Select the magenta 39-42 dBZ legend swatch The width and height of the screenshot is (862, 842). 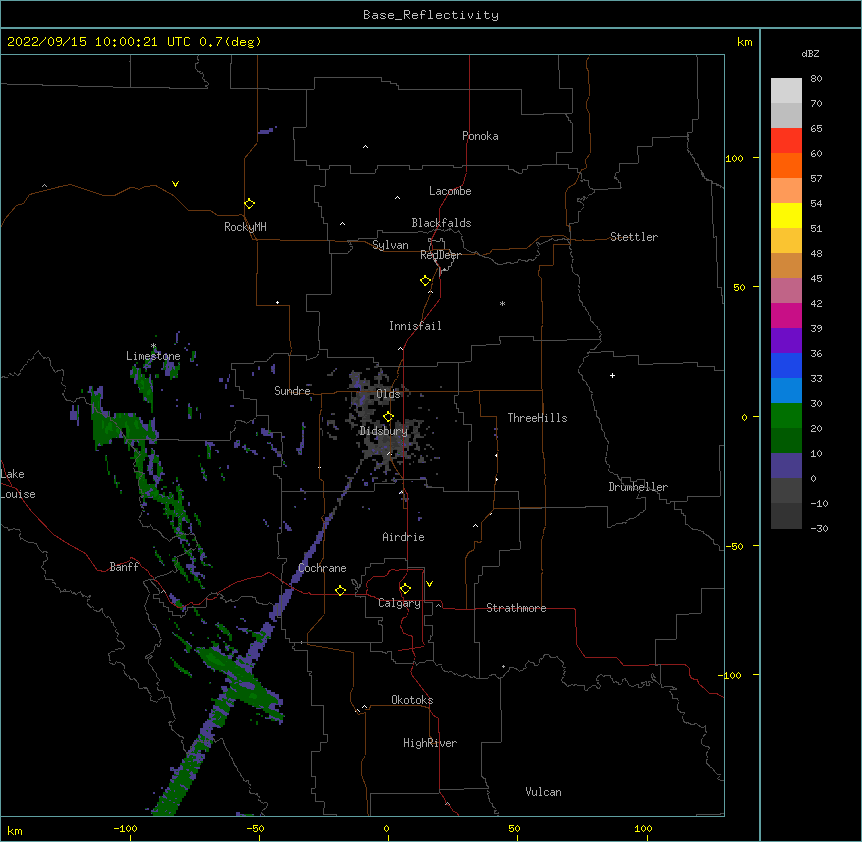[786, 315]
